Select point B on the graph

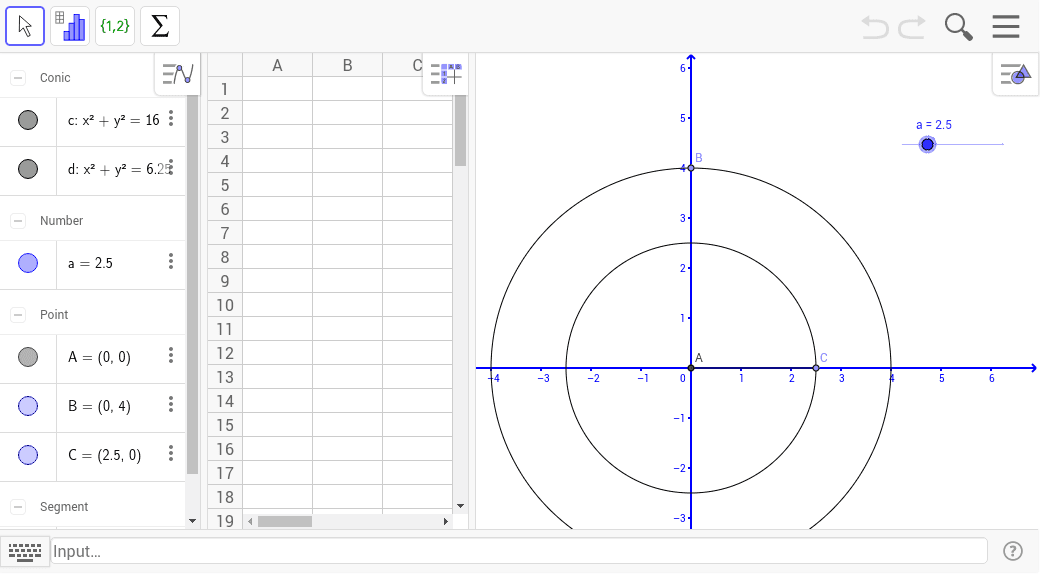691,168
